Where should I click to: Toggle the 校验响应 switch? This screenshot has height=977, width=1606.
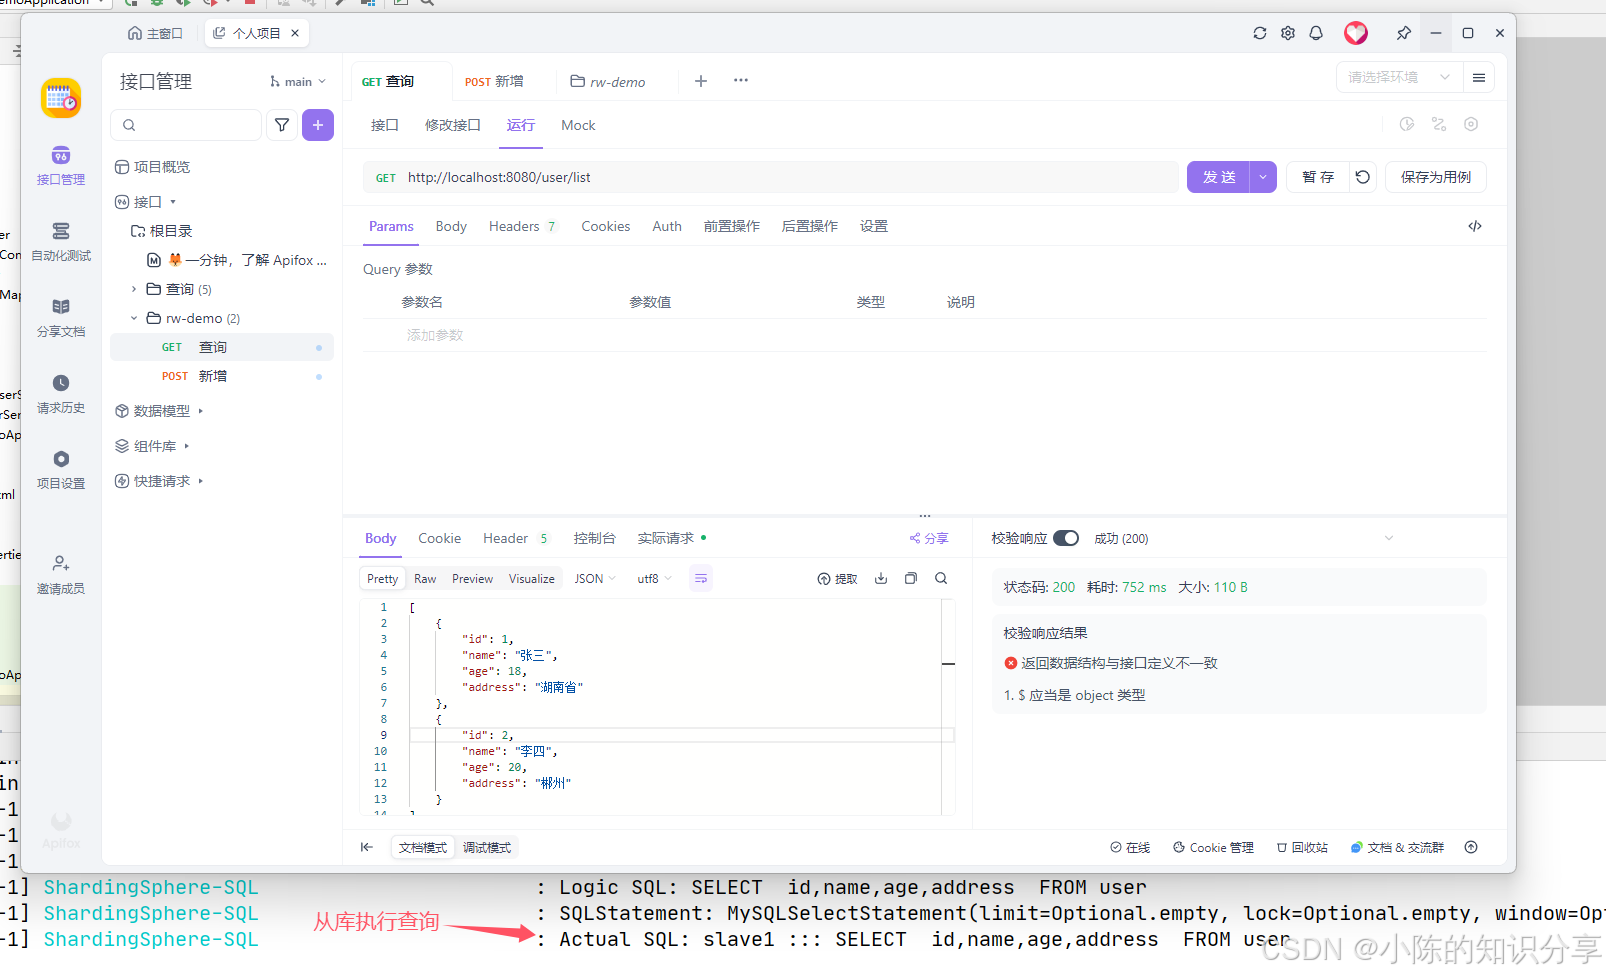(1066, 537)
